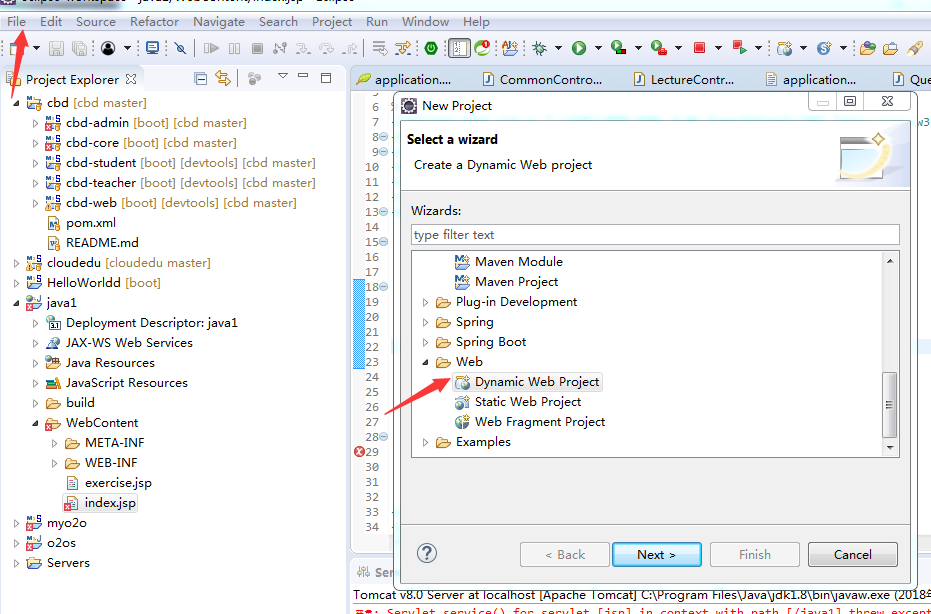931x614 pixels.
Task: Open the Window menu
Action: pos(425,21)
